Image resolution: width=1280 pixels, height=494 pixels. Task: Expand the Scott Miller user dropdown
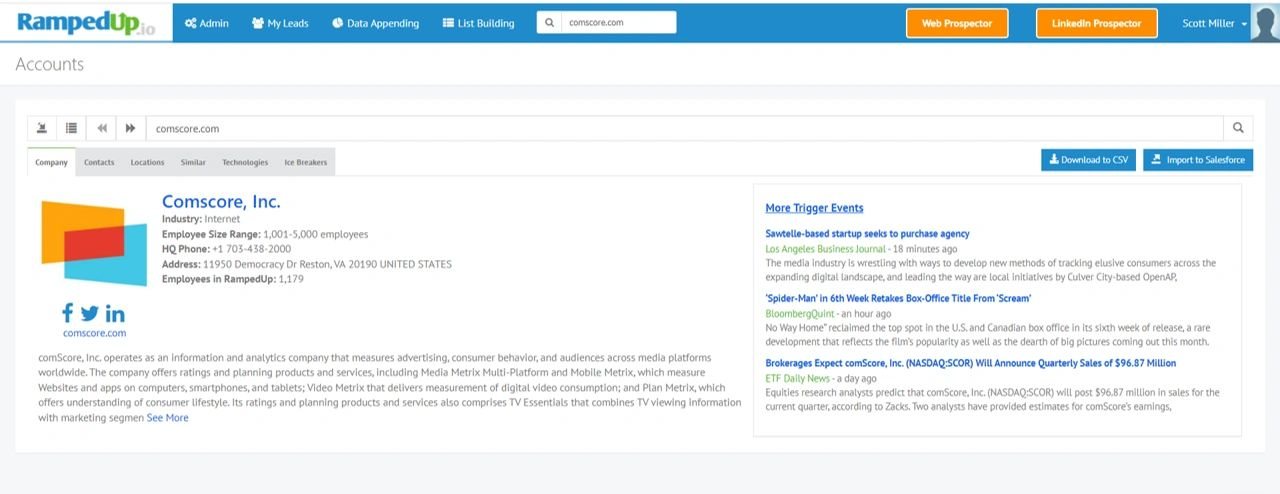point(1215,23)
